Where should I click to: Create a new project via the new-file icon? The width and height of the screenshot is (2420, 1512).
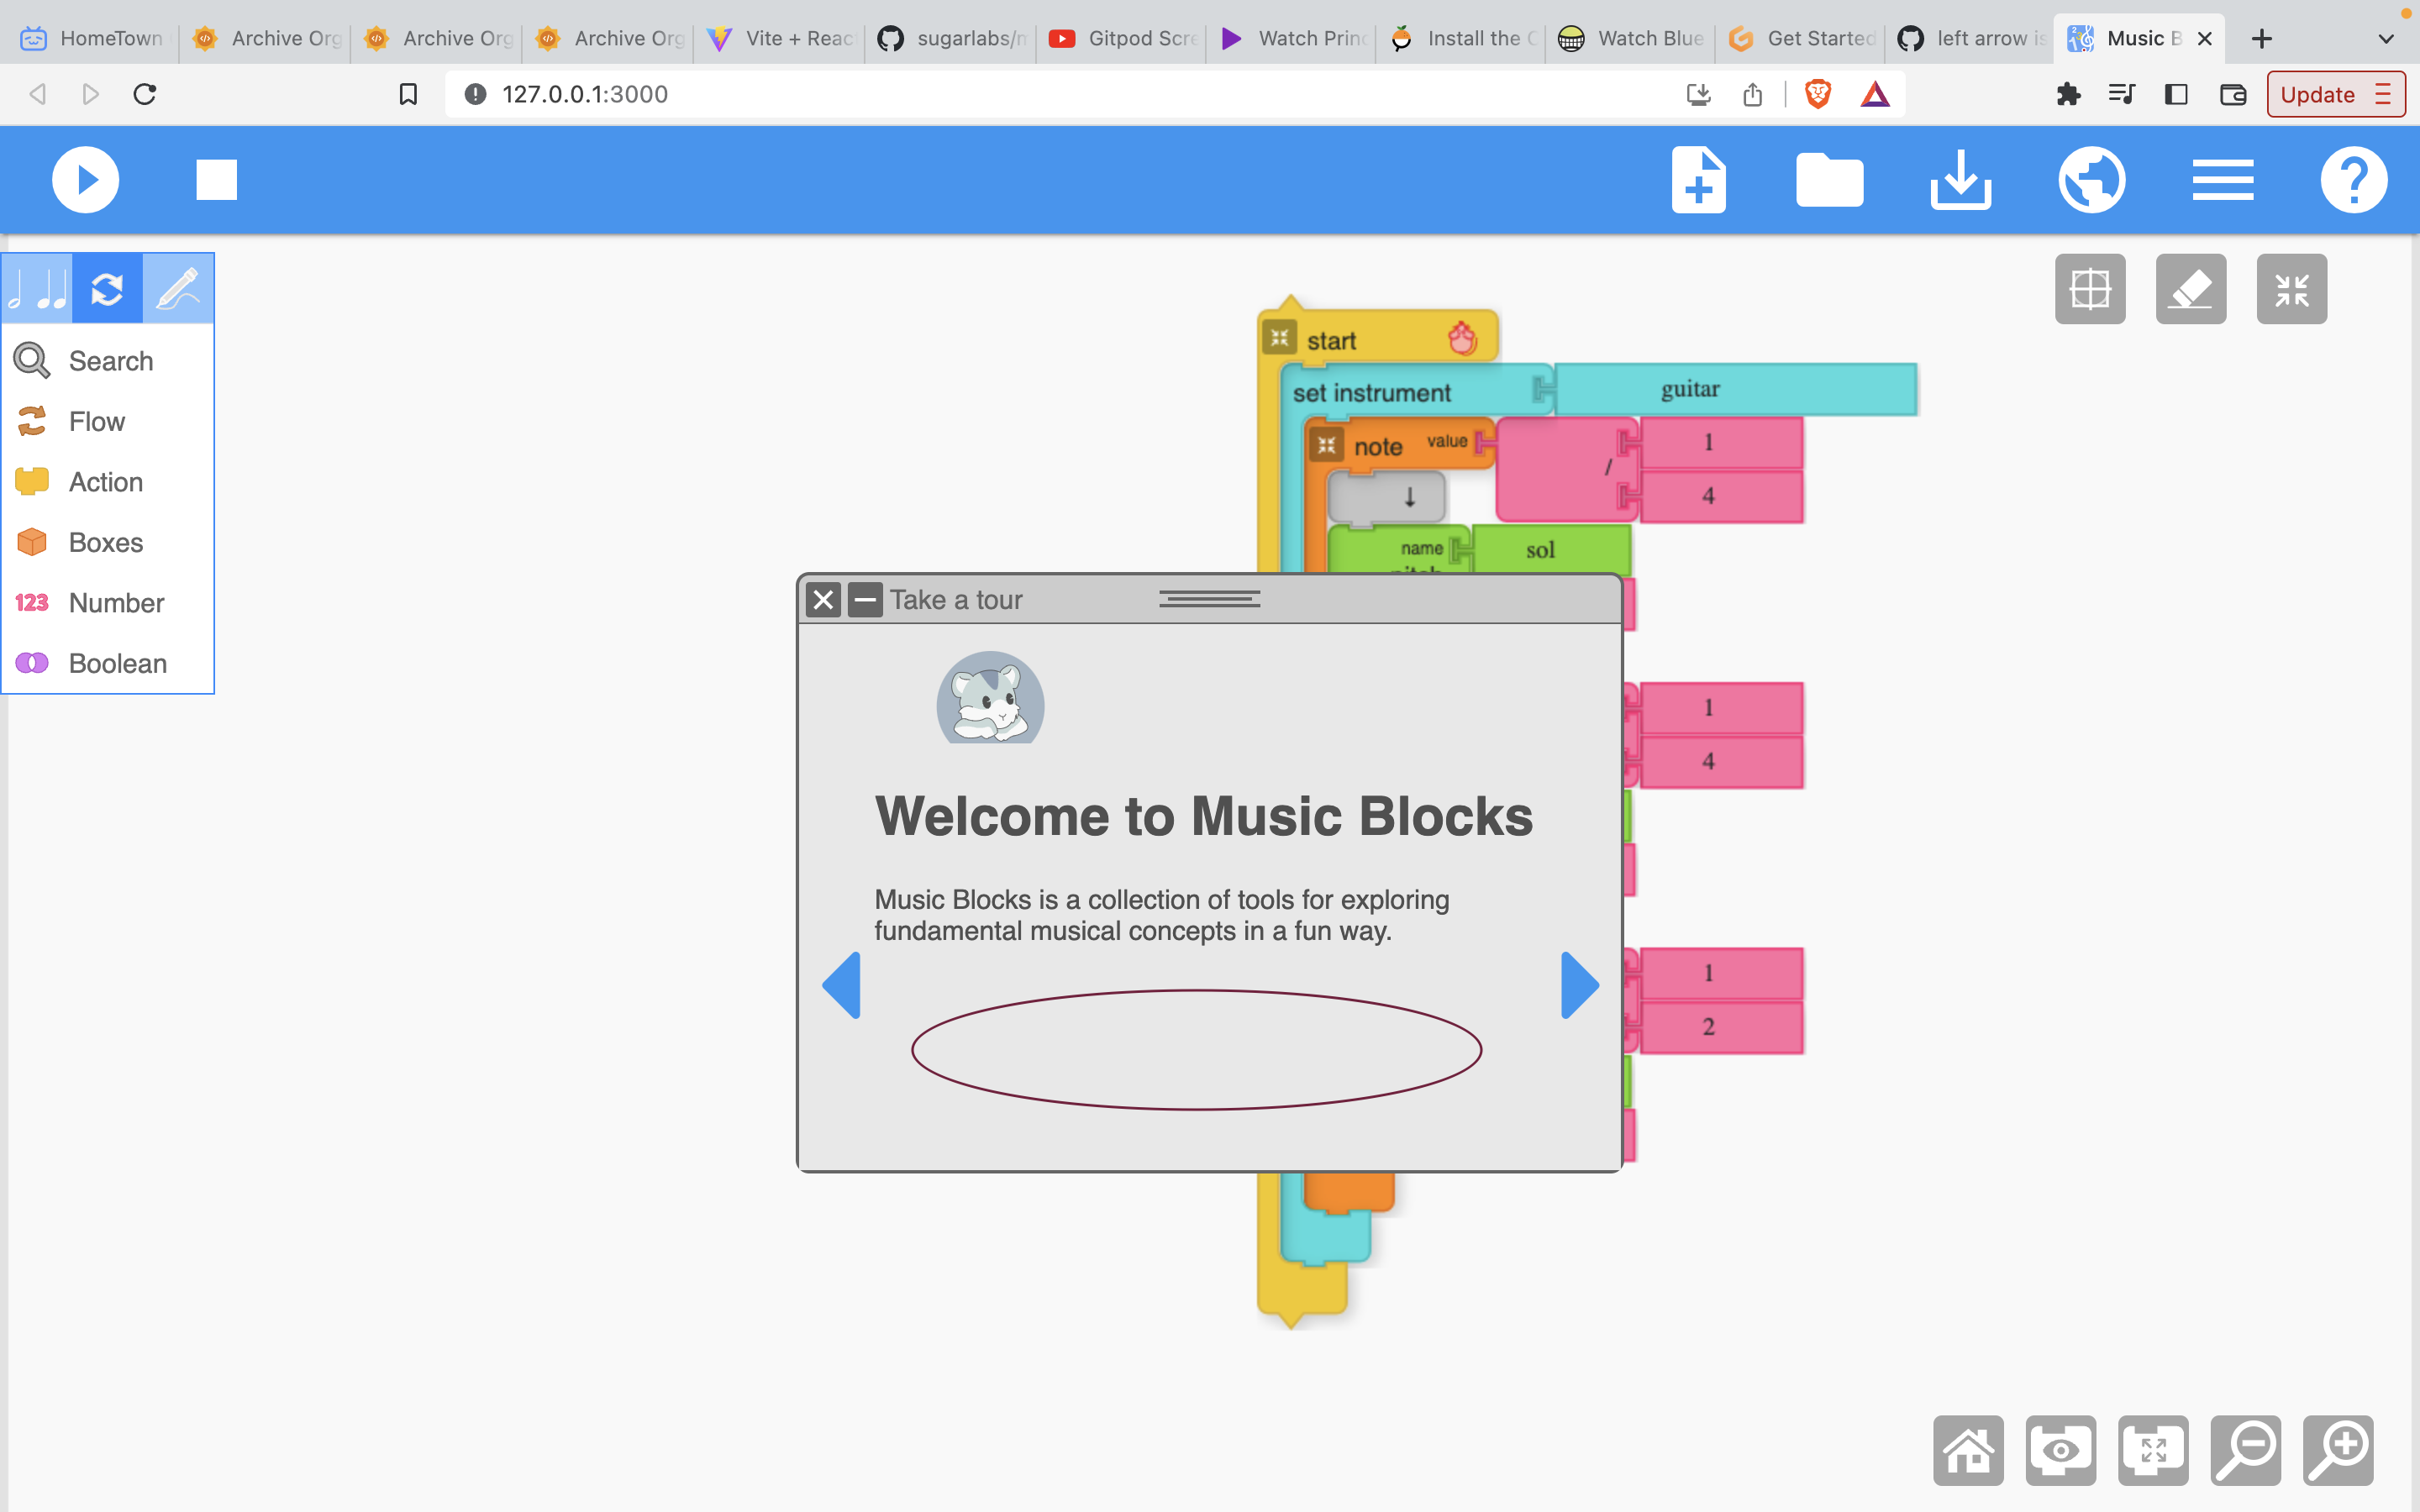coord(1698,180)
